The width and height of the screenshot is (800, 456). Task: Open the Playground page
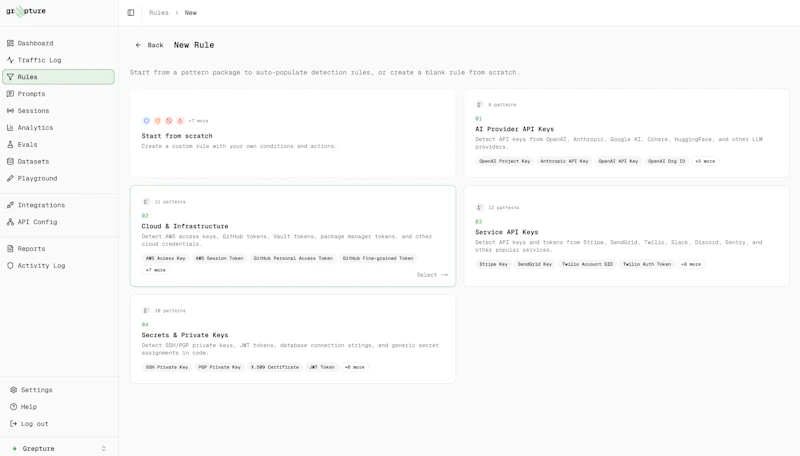point(59,179)
